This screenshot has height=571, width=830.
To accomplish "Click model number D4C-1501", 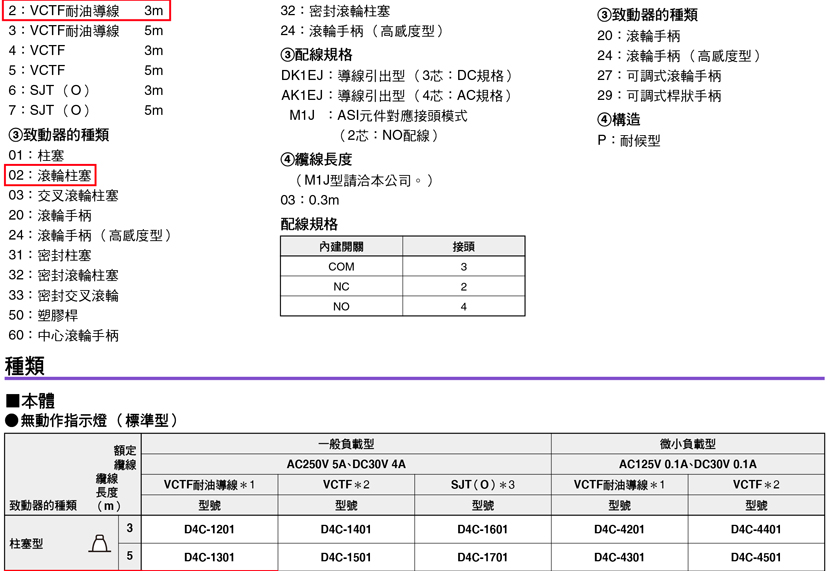I will [346, 557].
